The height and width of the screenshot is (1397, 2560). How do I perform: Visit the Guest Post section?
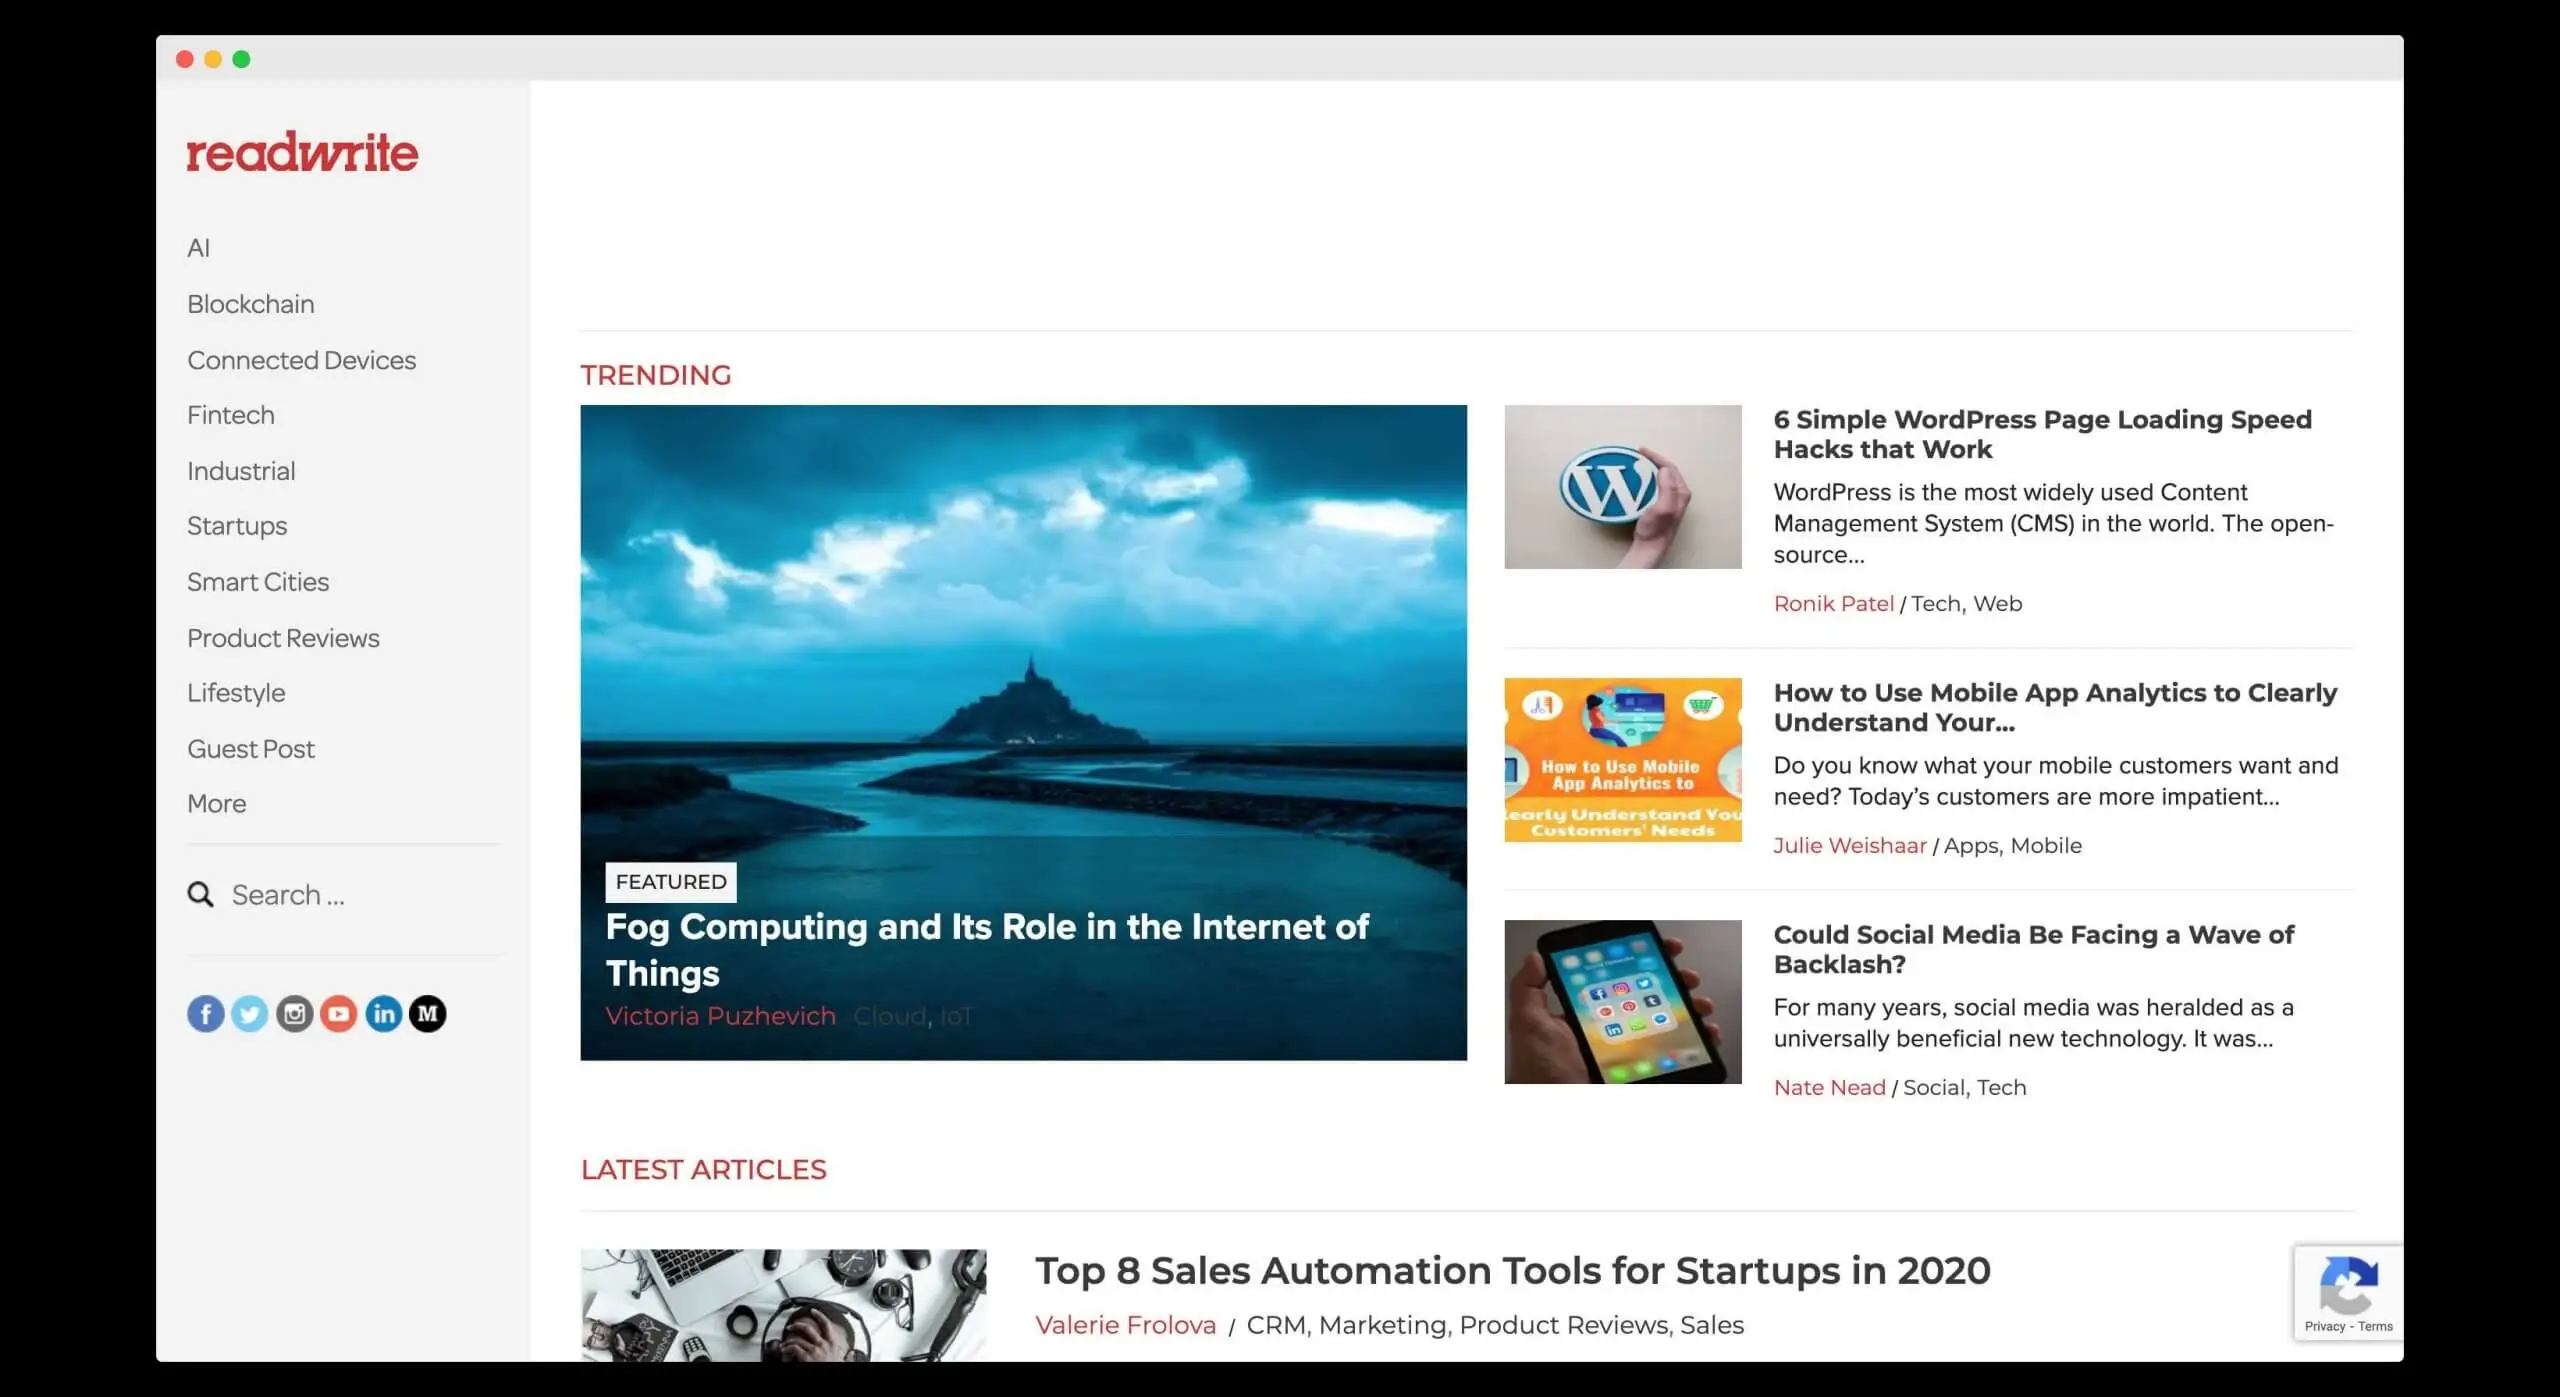pos(251,748)
